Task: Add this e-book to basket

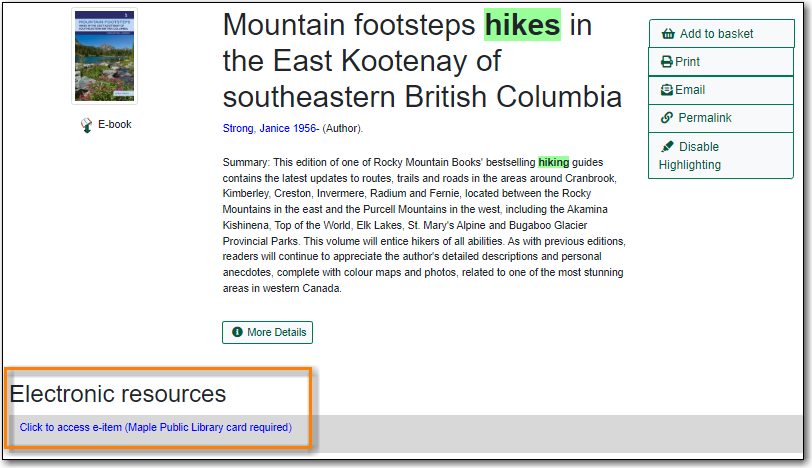Action: click(721, 34)
